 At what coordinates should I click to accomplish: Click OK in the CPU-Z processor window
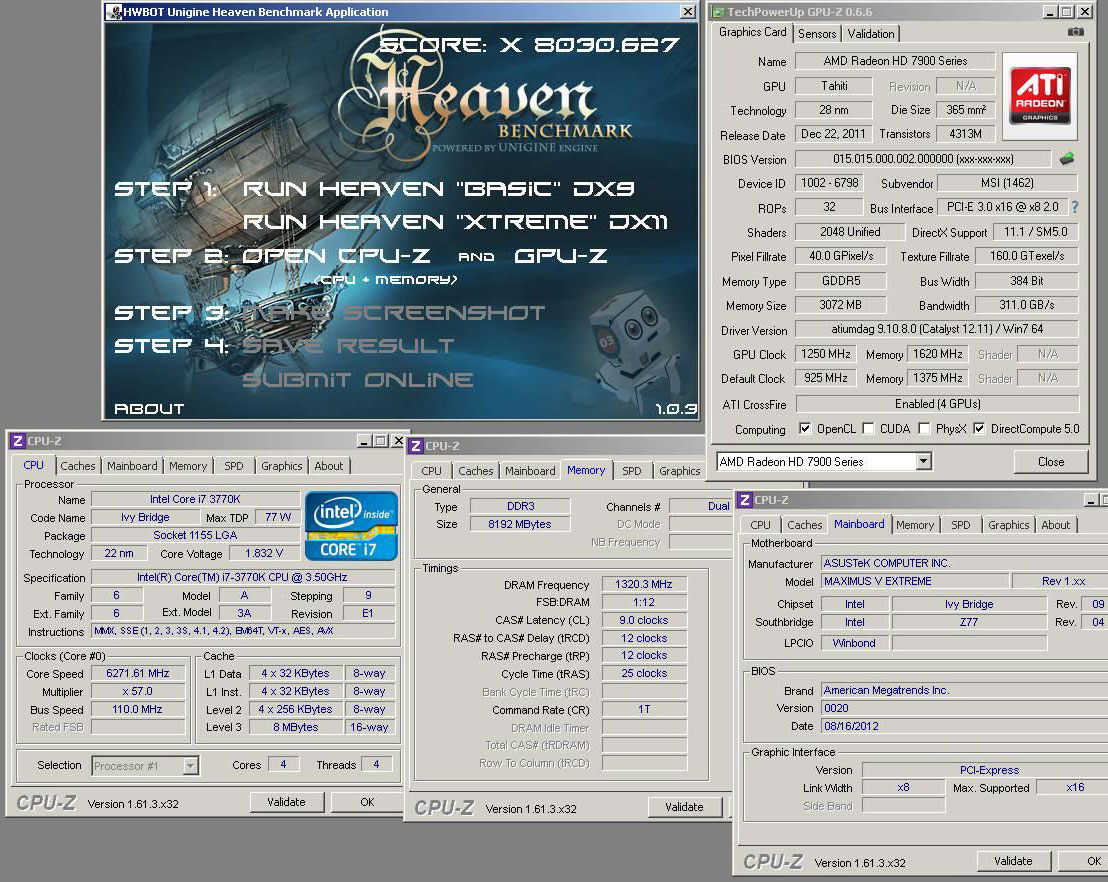[367, 801]
